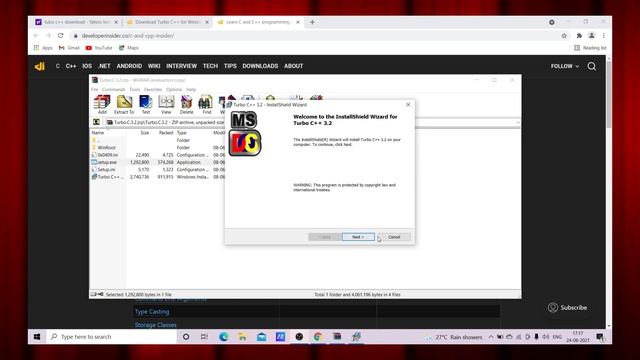
Task: Open a new Chrome tab
Action: point(312,22)
